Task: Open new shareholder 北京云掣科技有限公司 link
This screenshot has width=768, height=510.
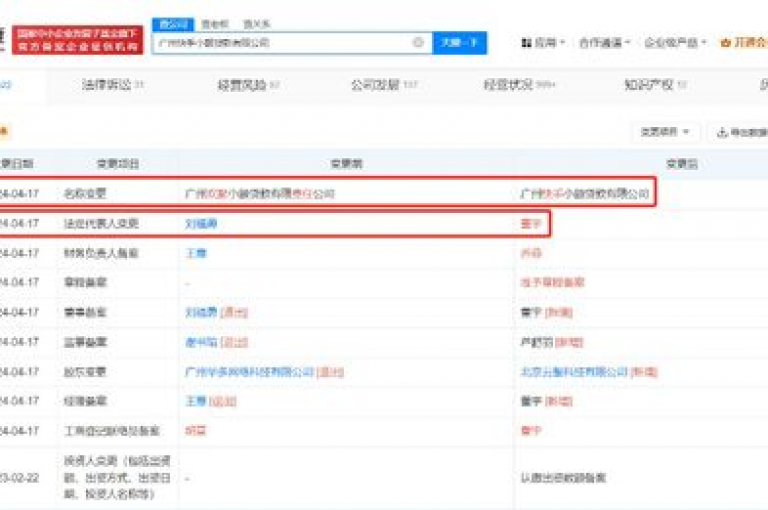Action: click(574, 372)
